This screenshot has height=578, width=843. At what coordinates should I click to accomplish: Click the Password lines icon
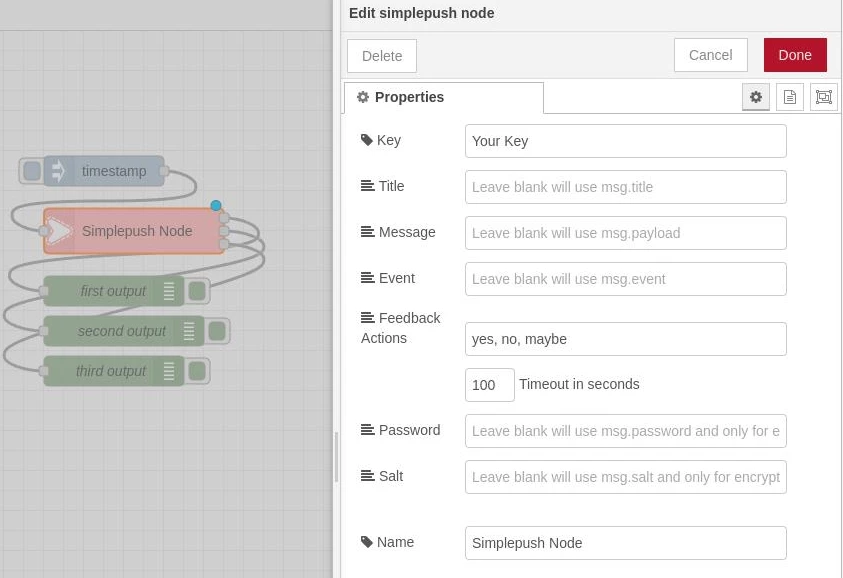click(x=368, y=430)
